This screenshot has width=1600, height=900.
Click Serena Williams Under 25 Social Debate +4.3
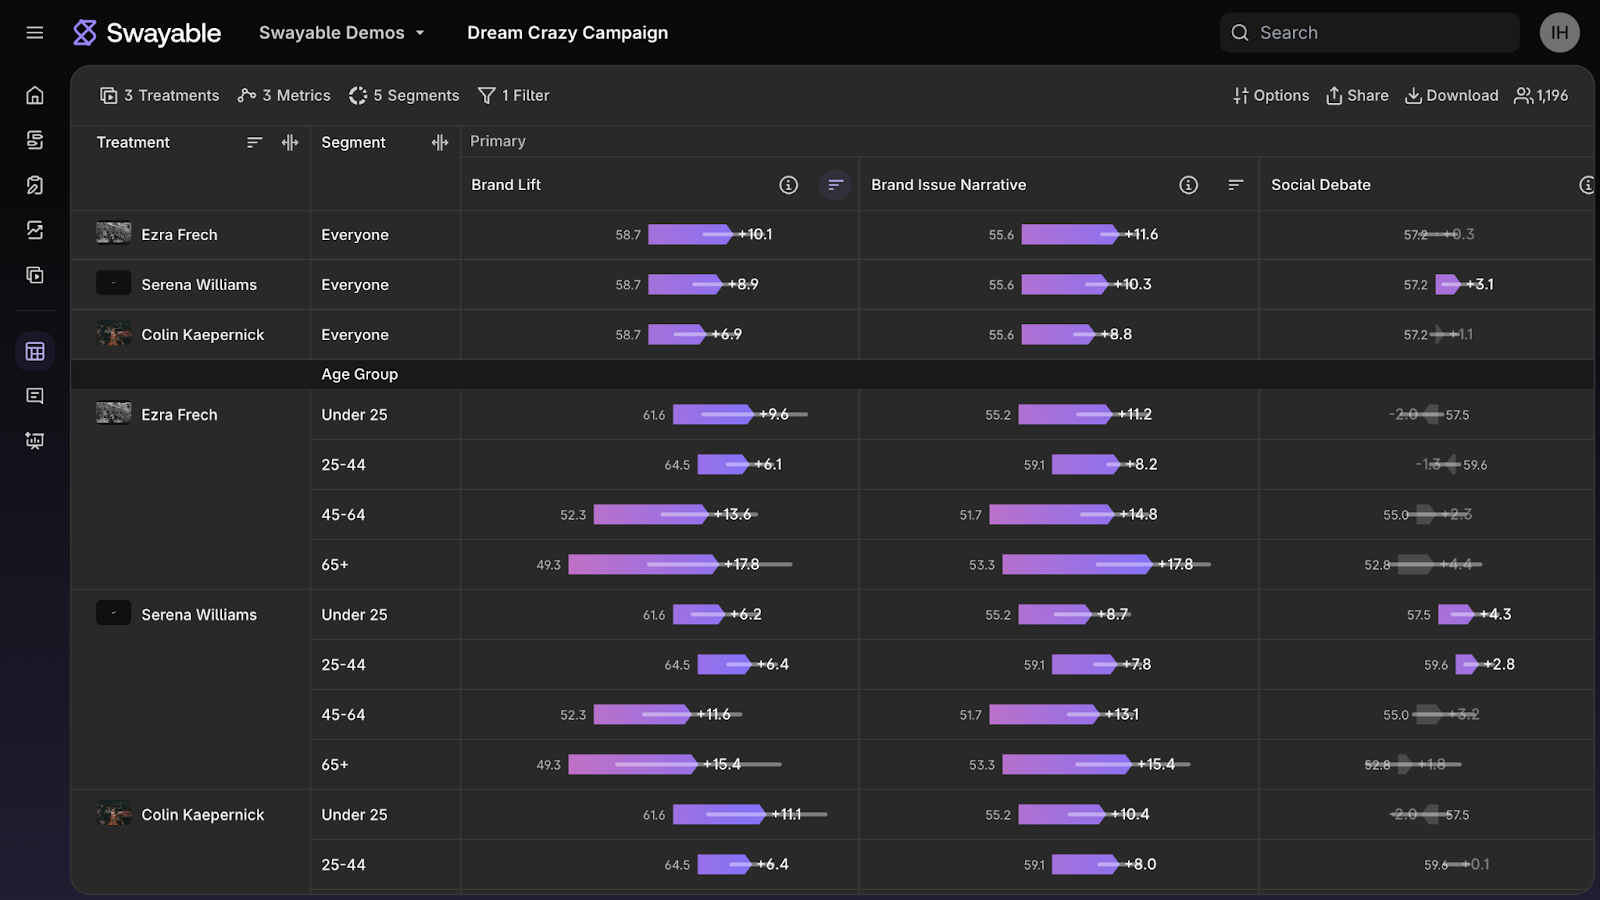click(x=1495, y=615)
